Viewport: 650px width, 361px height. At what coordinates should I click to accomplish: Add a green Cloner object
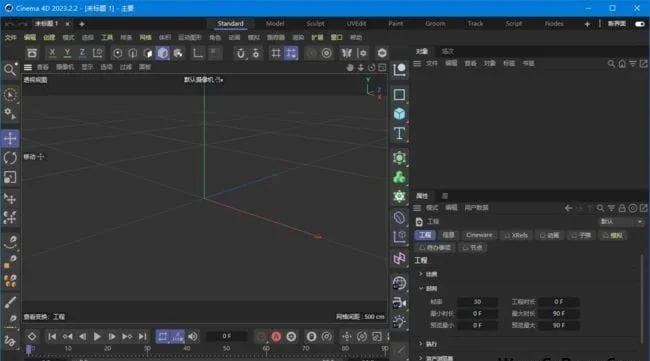pyautogui.click(x=399, y=177)
